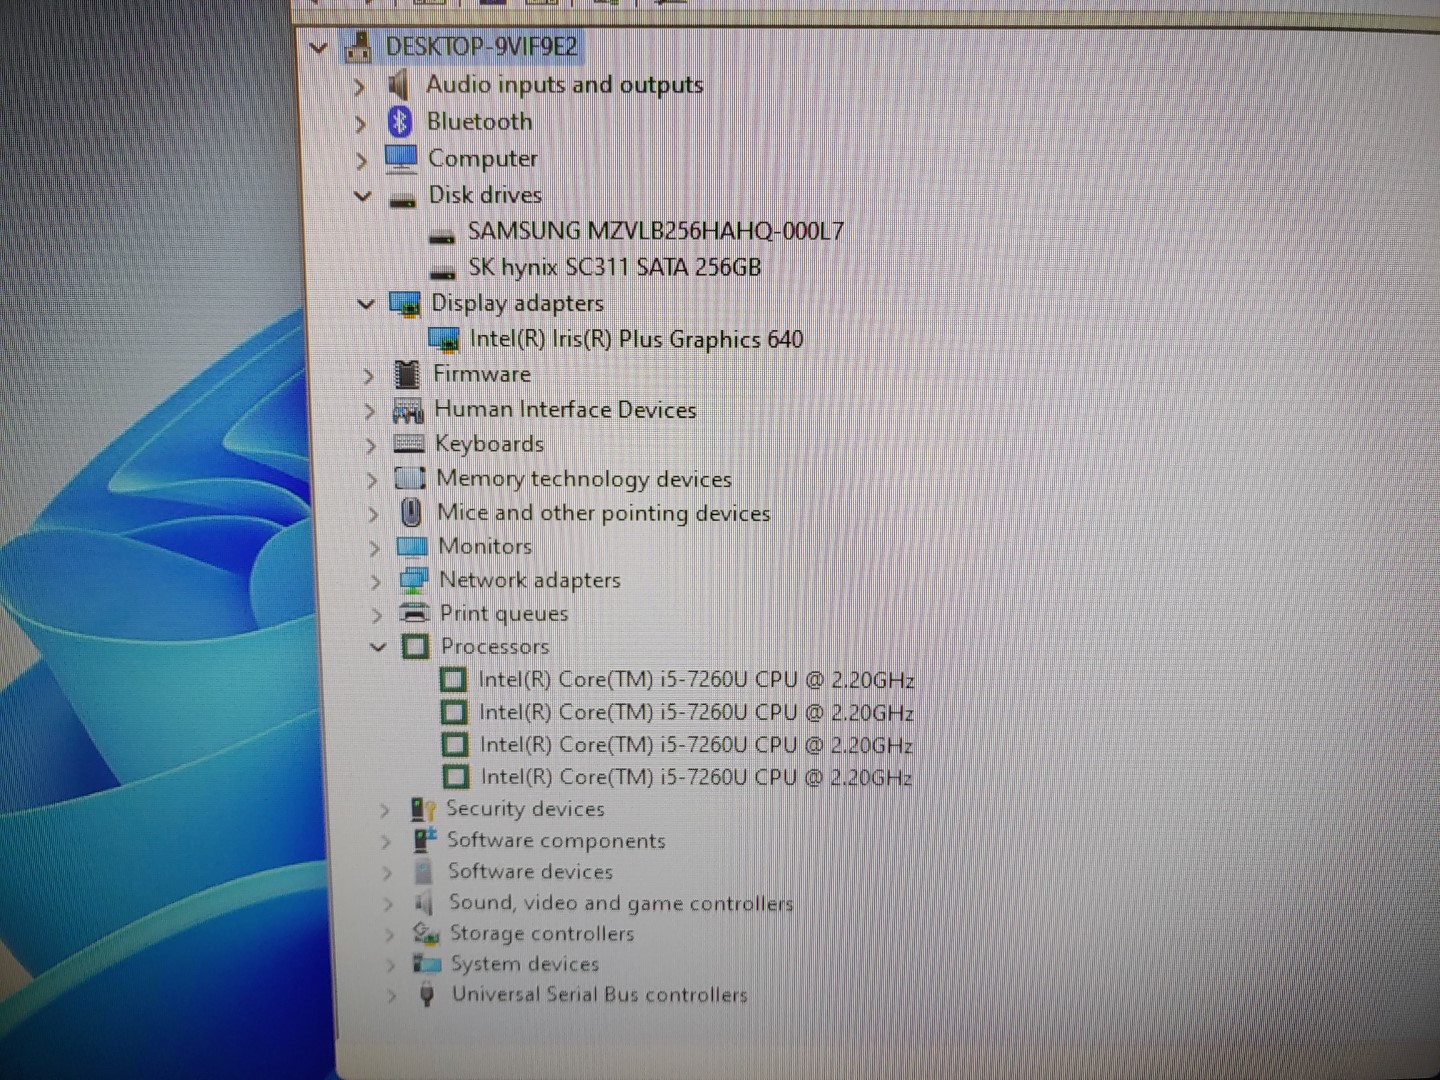Screen dimensions: 1440x1080
Task: Select 'SAMSUNG MZVLB256HAHQ-000L7' text
Action: tap(656, 232)
